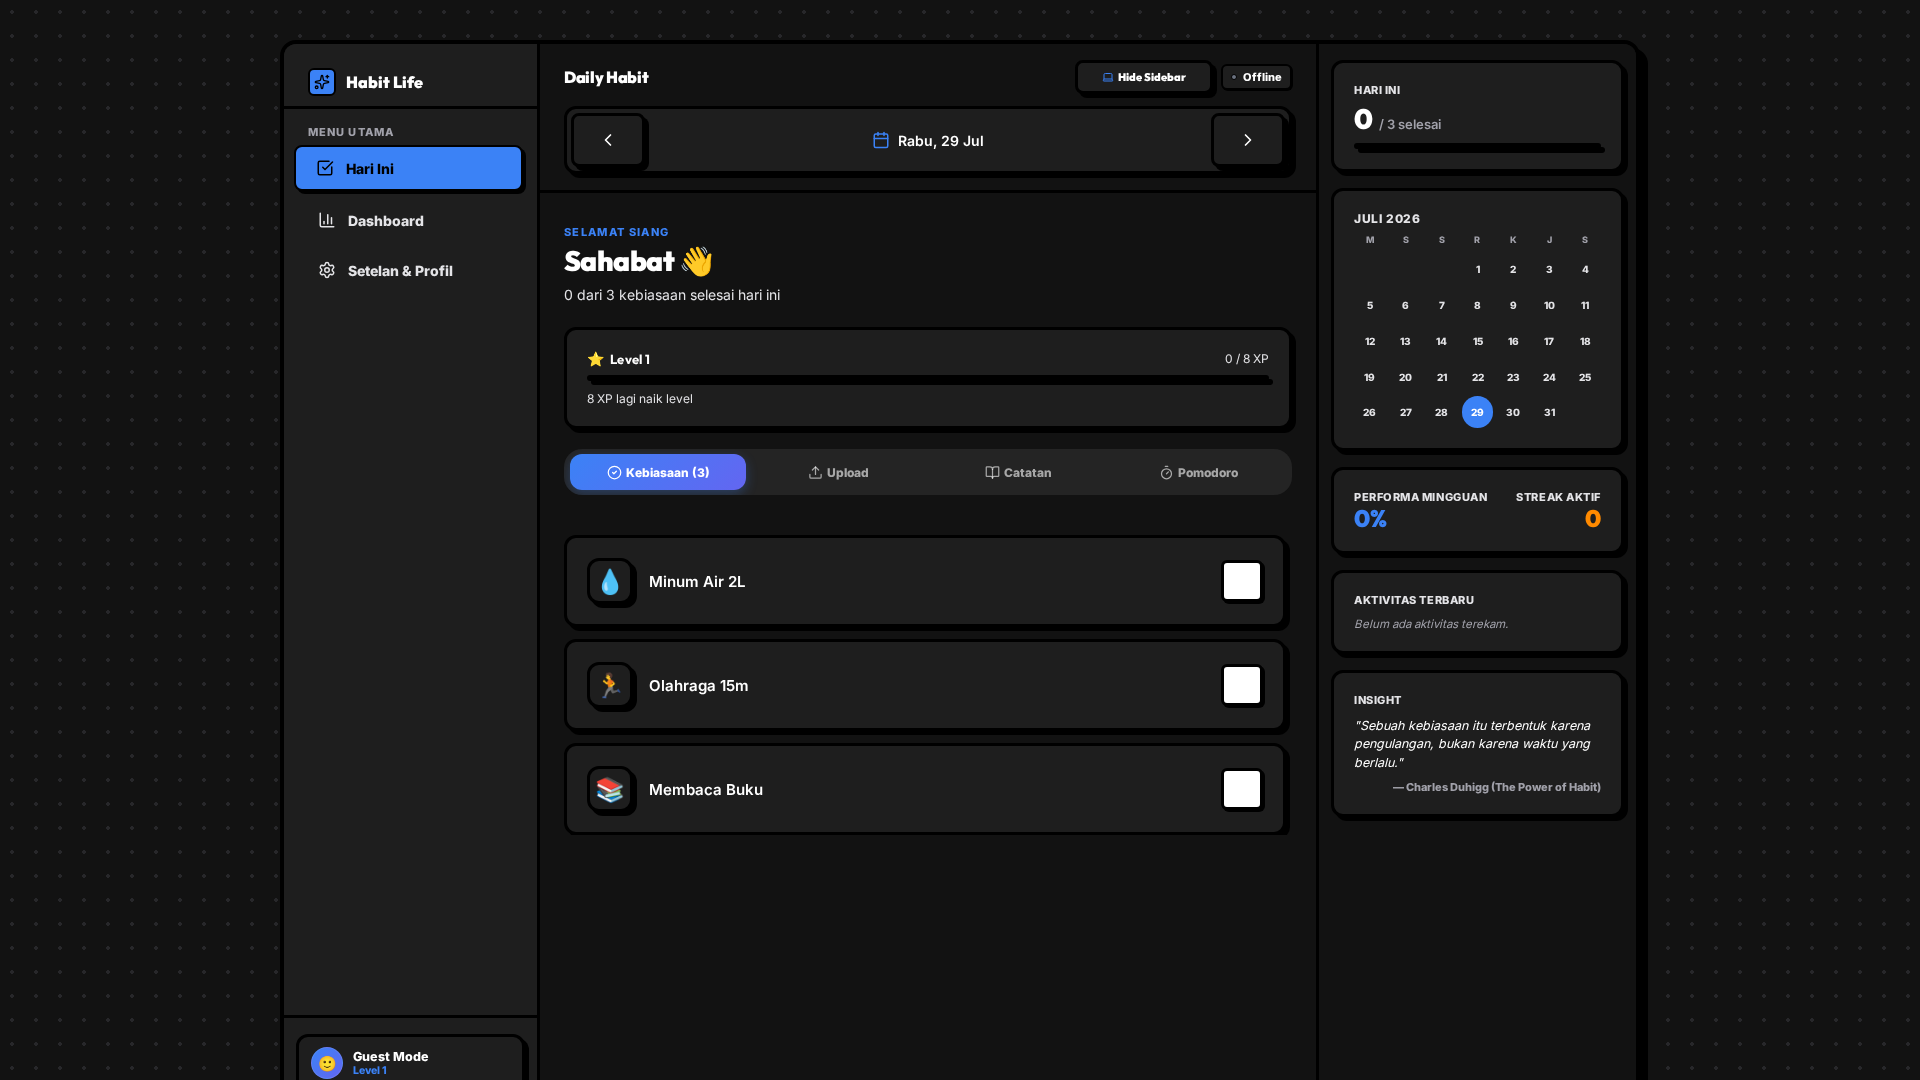Select July 28 in the calendar

(1441, 412)
